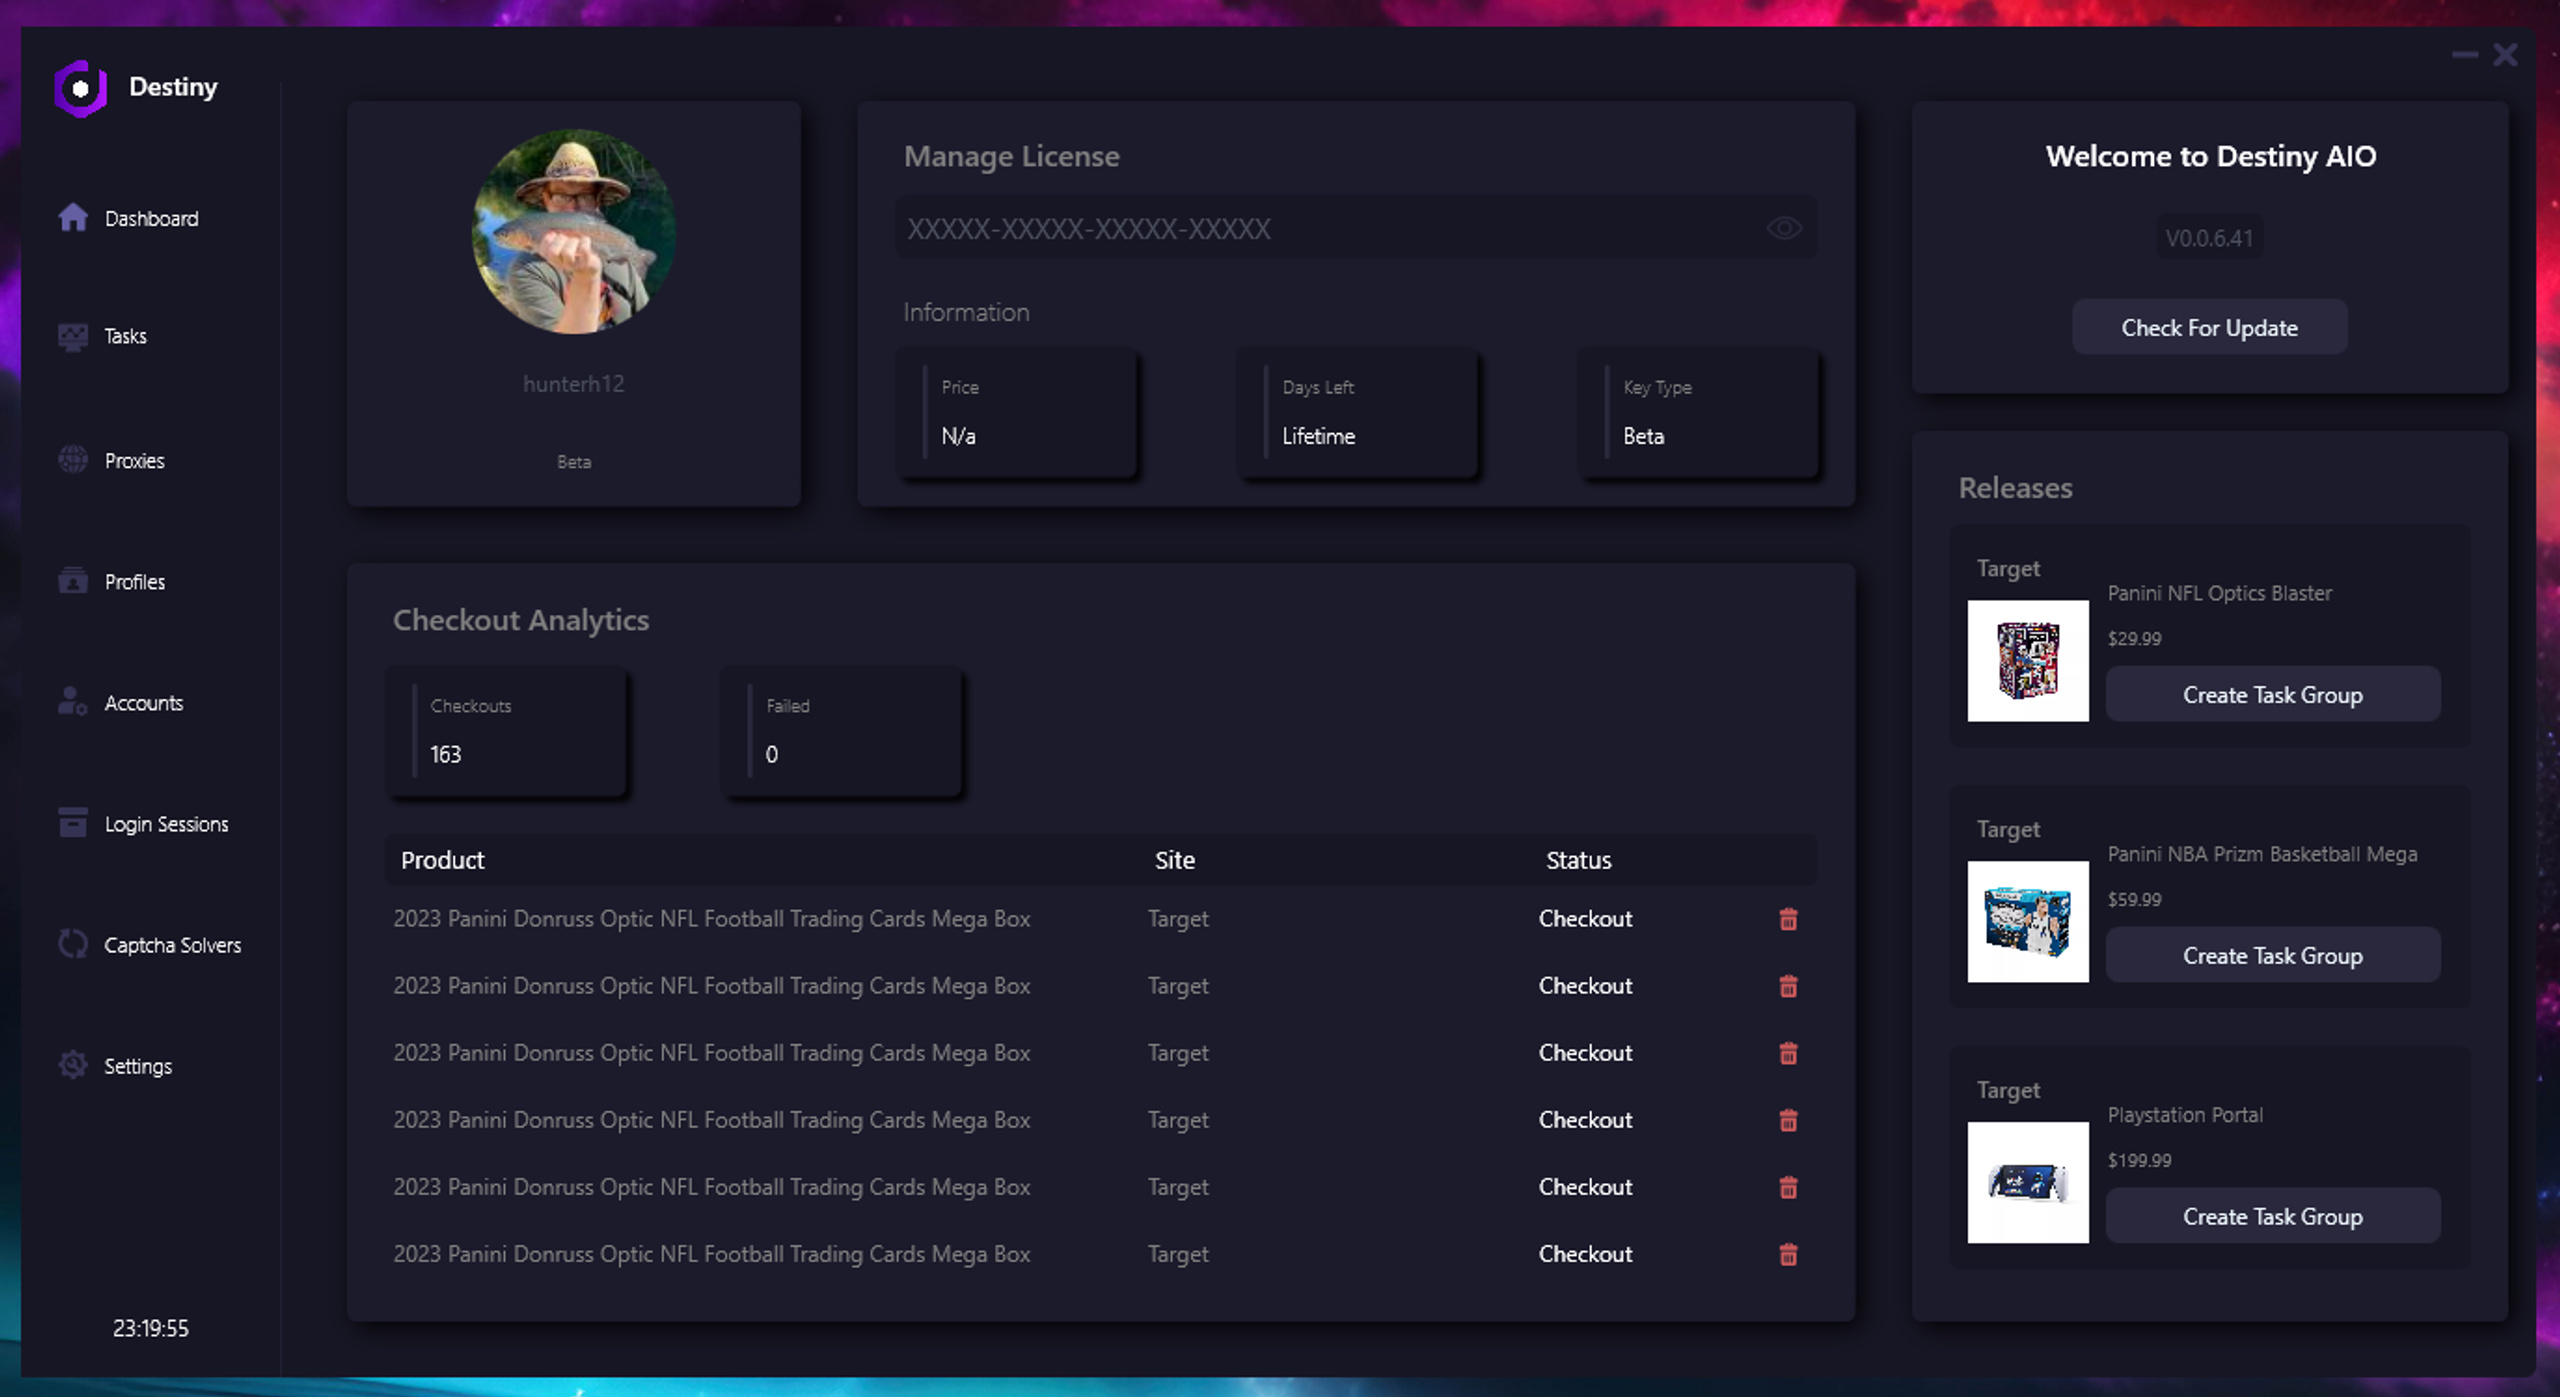Close the Destiny window
Image resolution: width=2560 pixels, height=1397 pixels.
pos(2505,54)
